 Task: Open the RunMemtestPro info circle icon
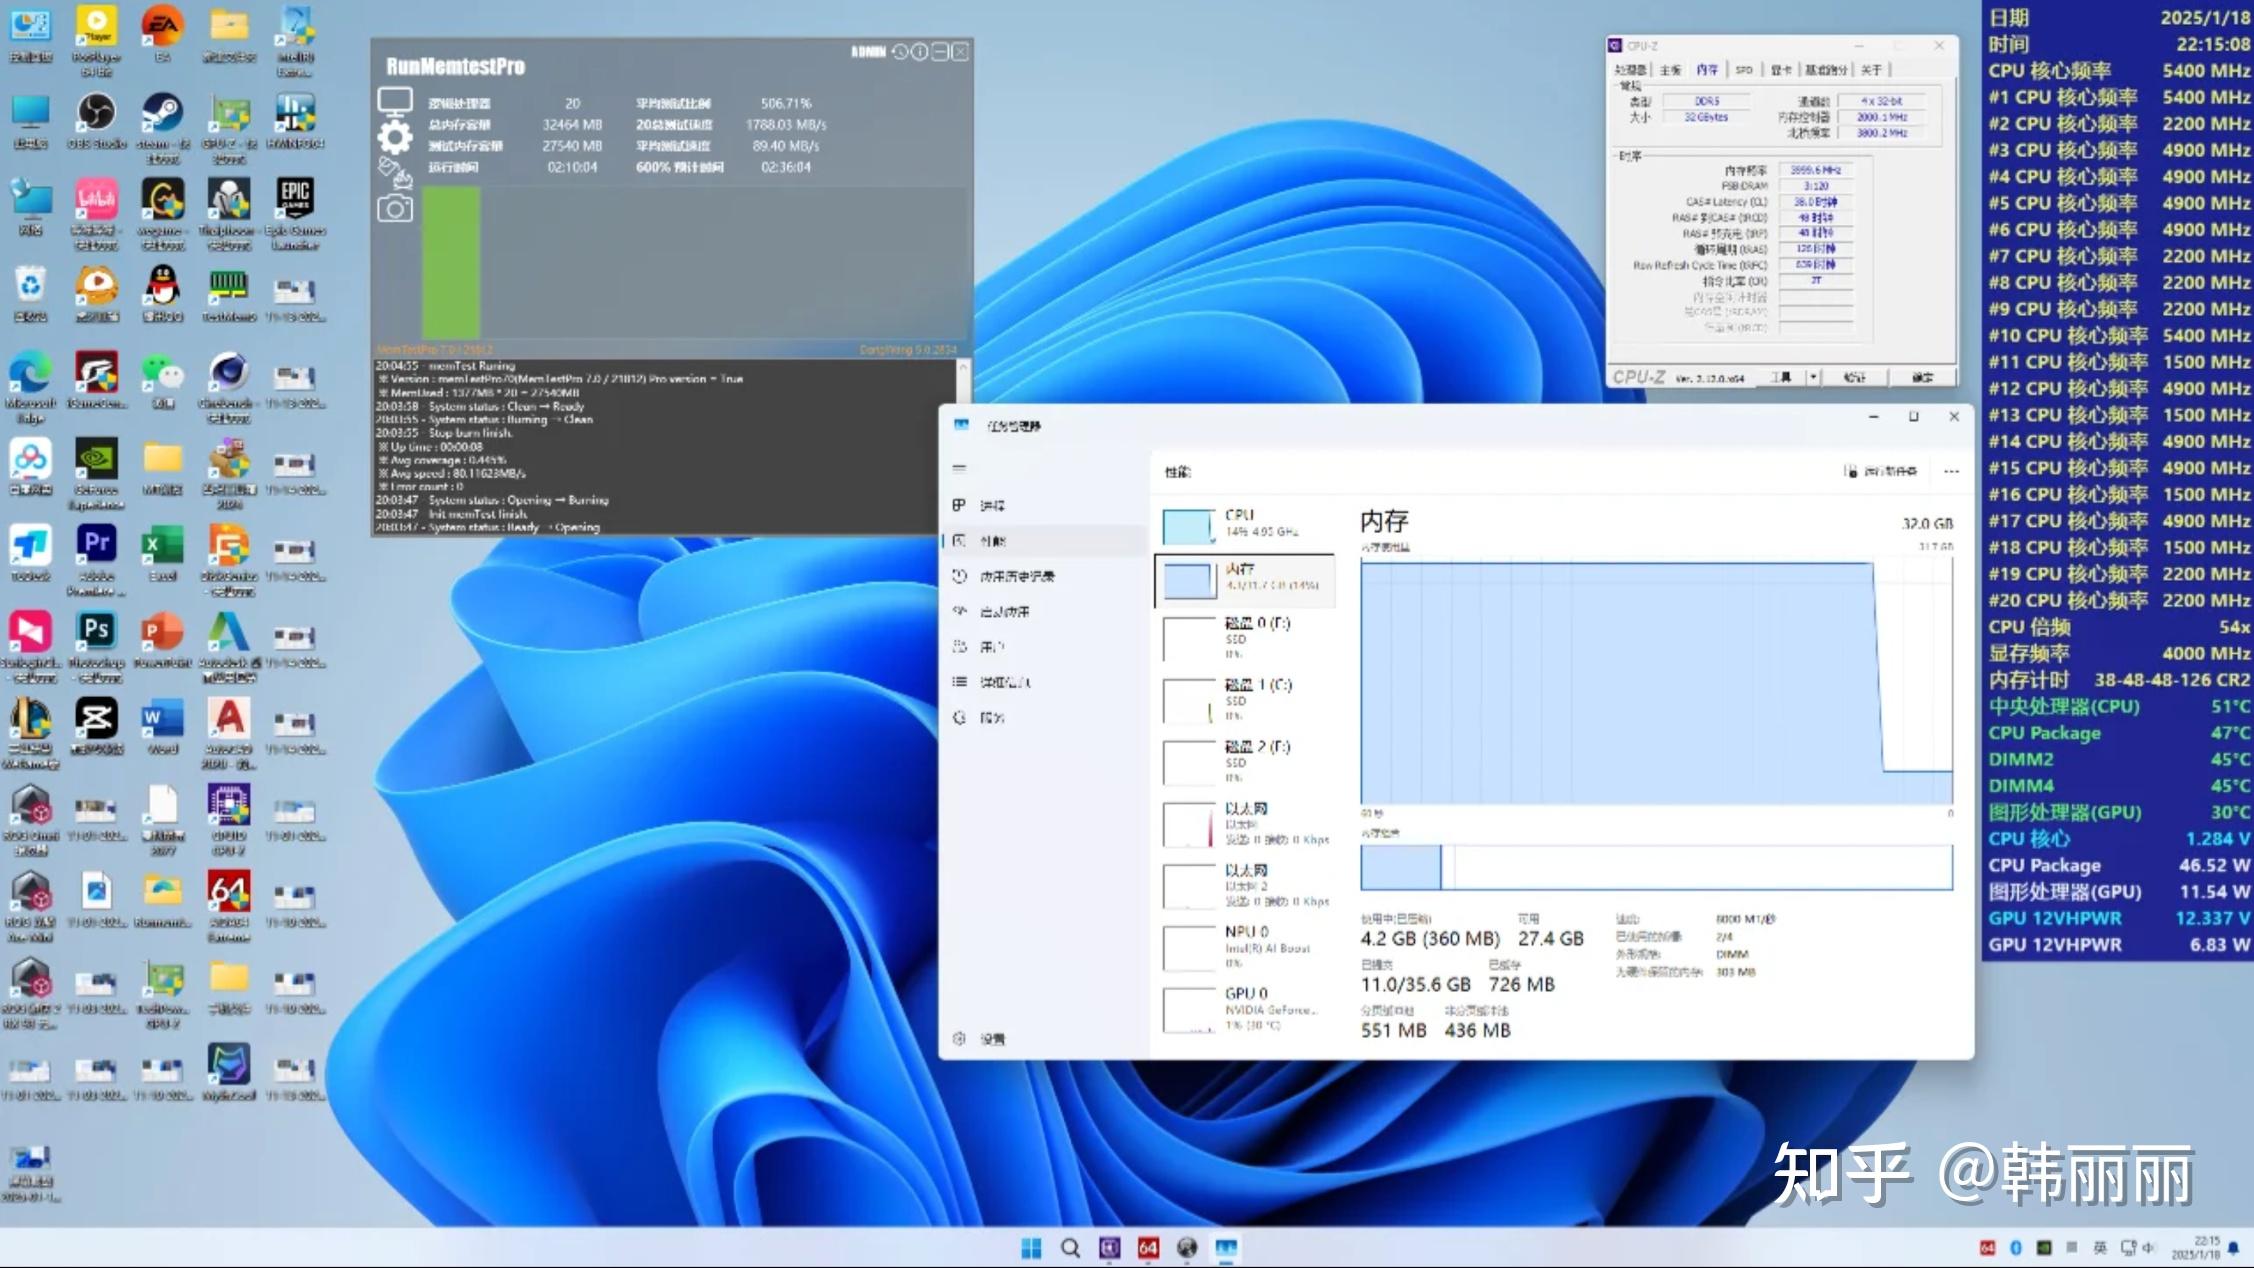(x=920, y=52)
